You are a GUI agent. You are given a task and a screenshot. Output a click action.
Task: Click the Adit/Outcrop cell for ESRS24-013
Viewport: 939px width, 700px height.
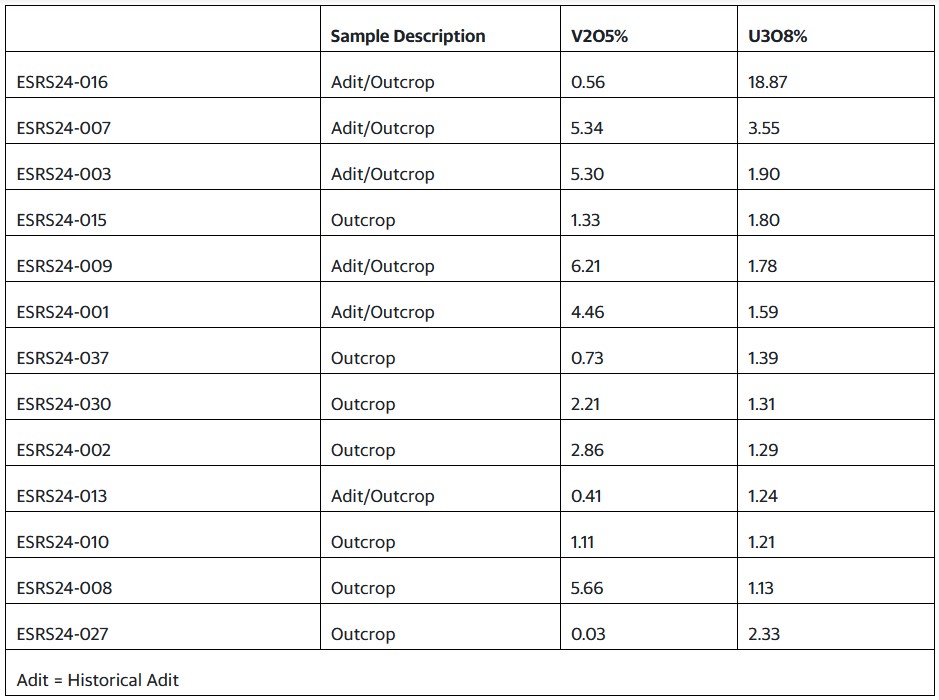382,496
